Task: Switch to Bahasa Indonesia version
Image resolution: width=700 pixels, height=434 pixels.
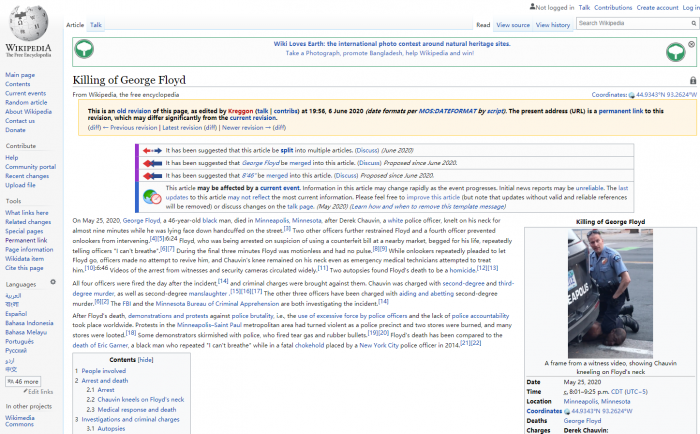Action: coord(29,323)
